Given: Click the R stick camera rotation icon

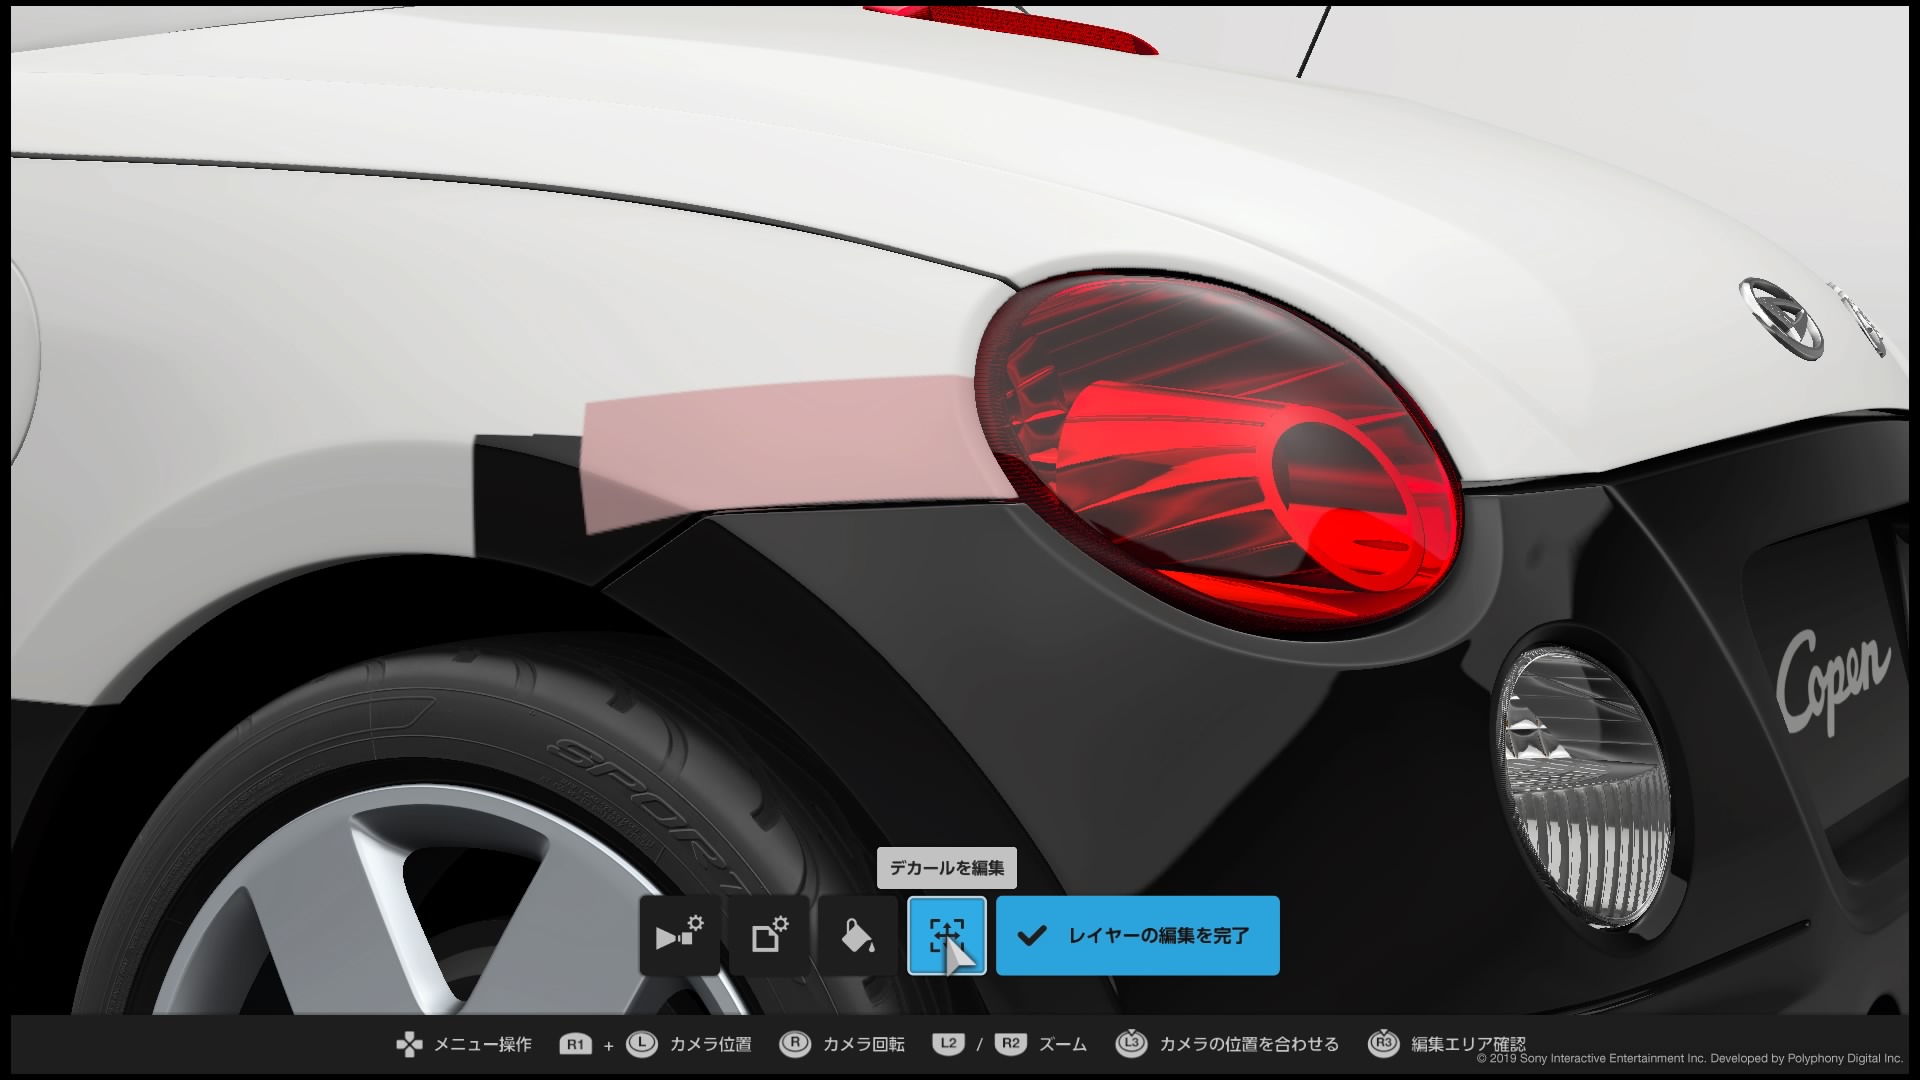Looking at the screenshot, I should 795,1044.
